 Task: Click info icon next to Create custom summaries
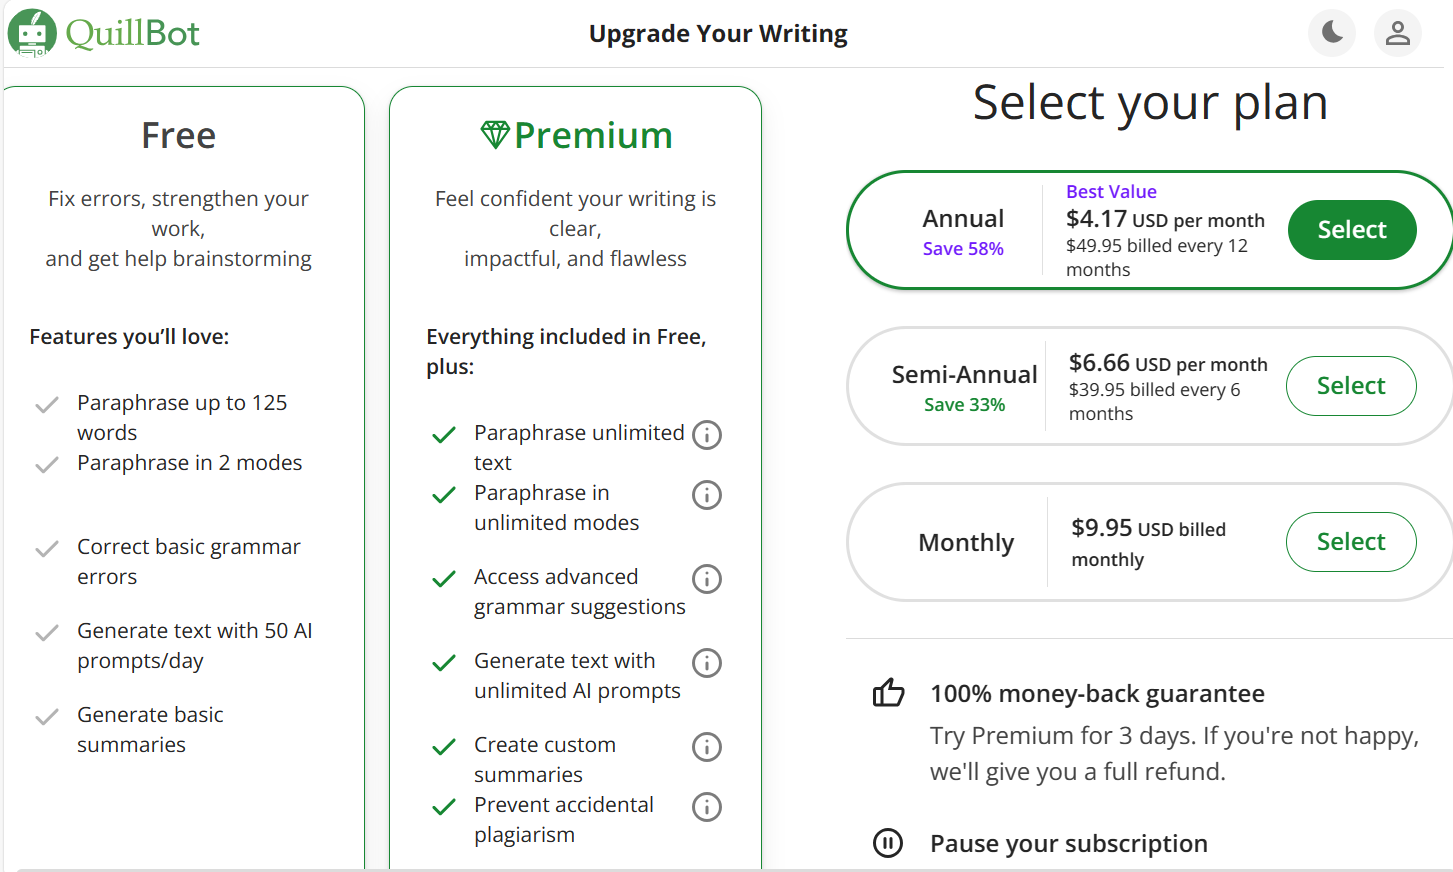click(707, 747)
